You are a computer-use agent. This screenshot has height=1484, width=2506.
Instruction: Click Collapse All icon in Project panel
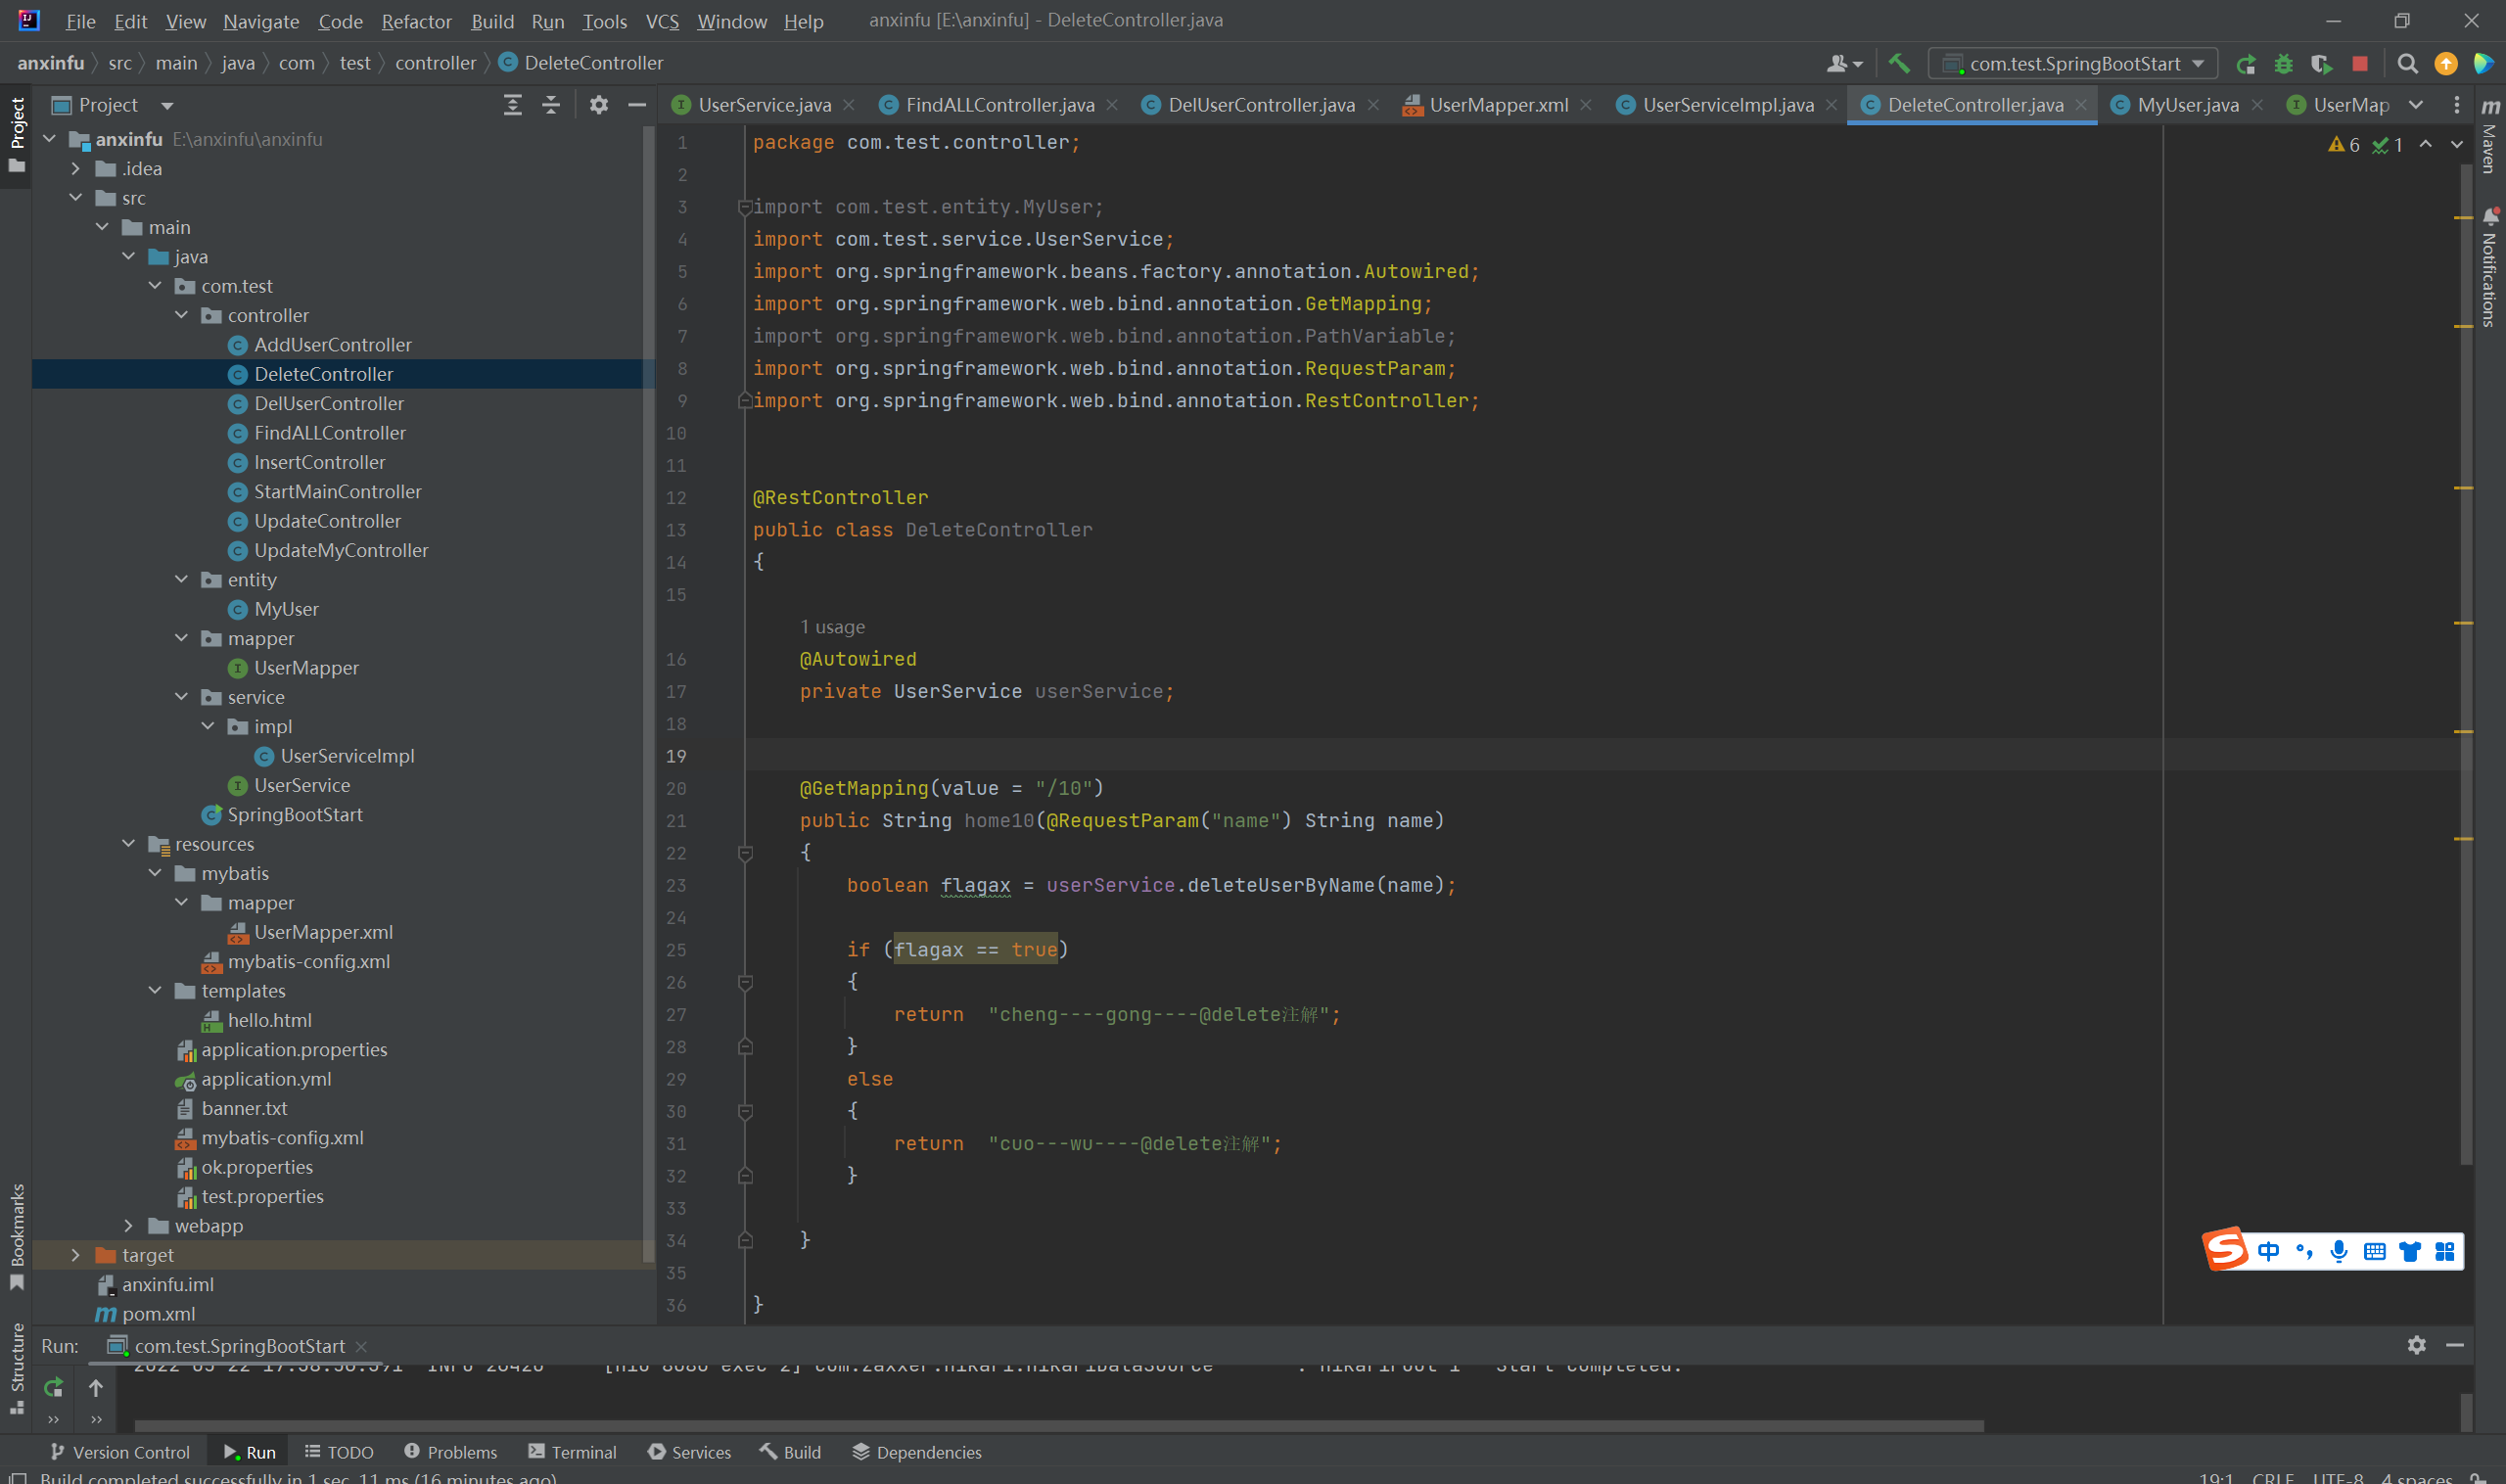pos(551,105)
